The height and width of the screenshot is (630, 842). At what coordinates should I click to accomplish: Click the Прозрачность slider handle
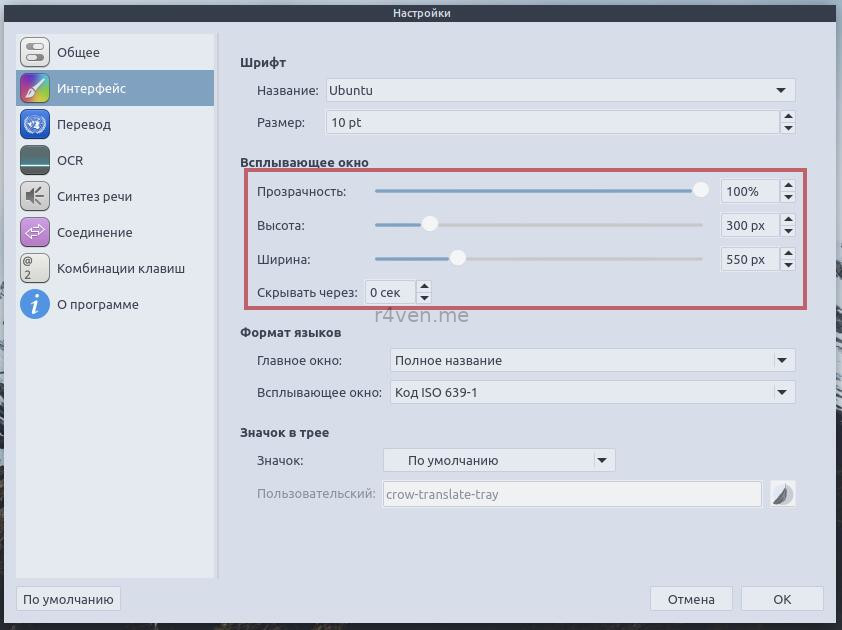701,190
